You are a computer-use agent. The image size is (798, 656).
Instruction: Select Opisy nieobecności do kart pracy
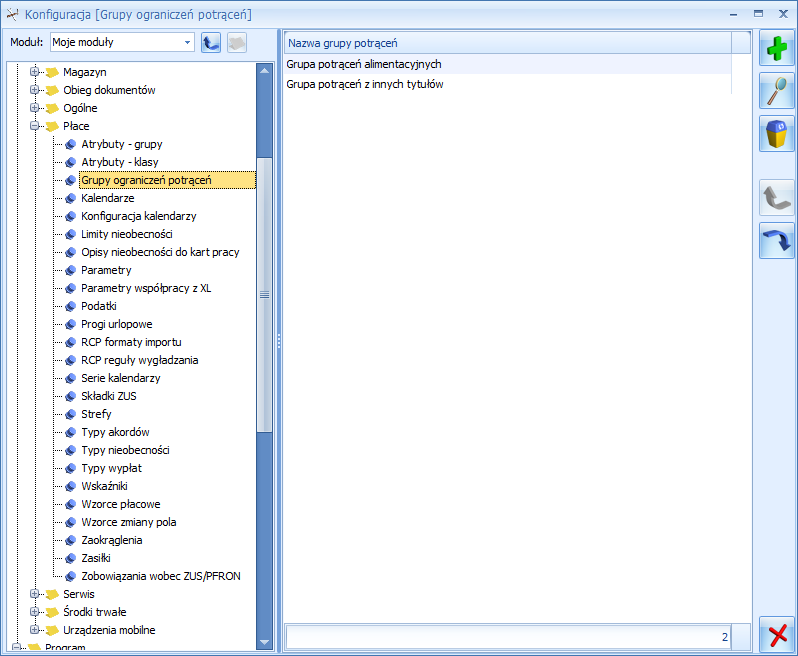pos(160,252)
